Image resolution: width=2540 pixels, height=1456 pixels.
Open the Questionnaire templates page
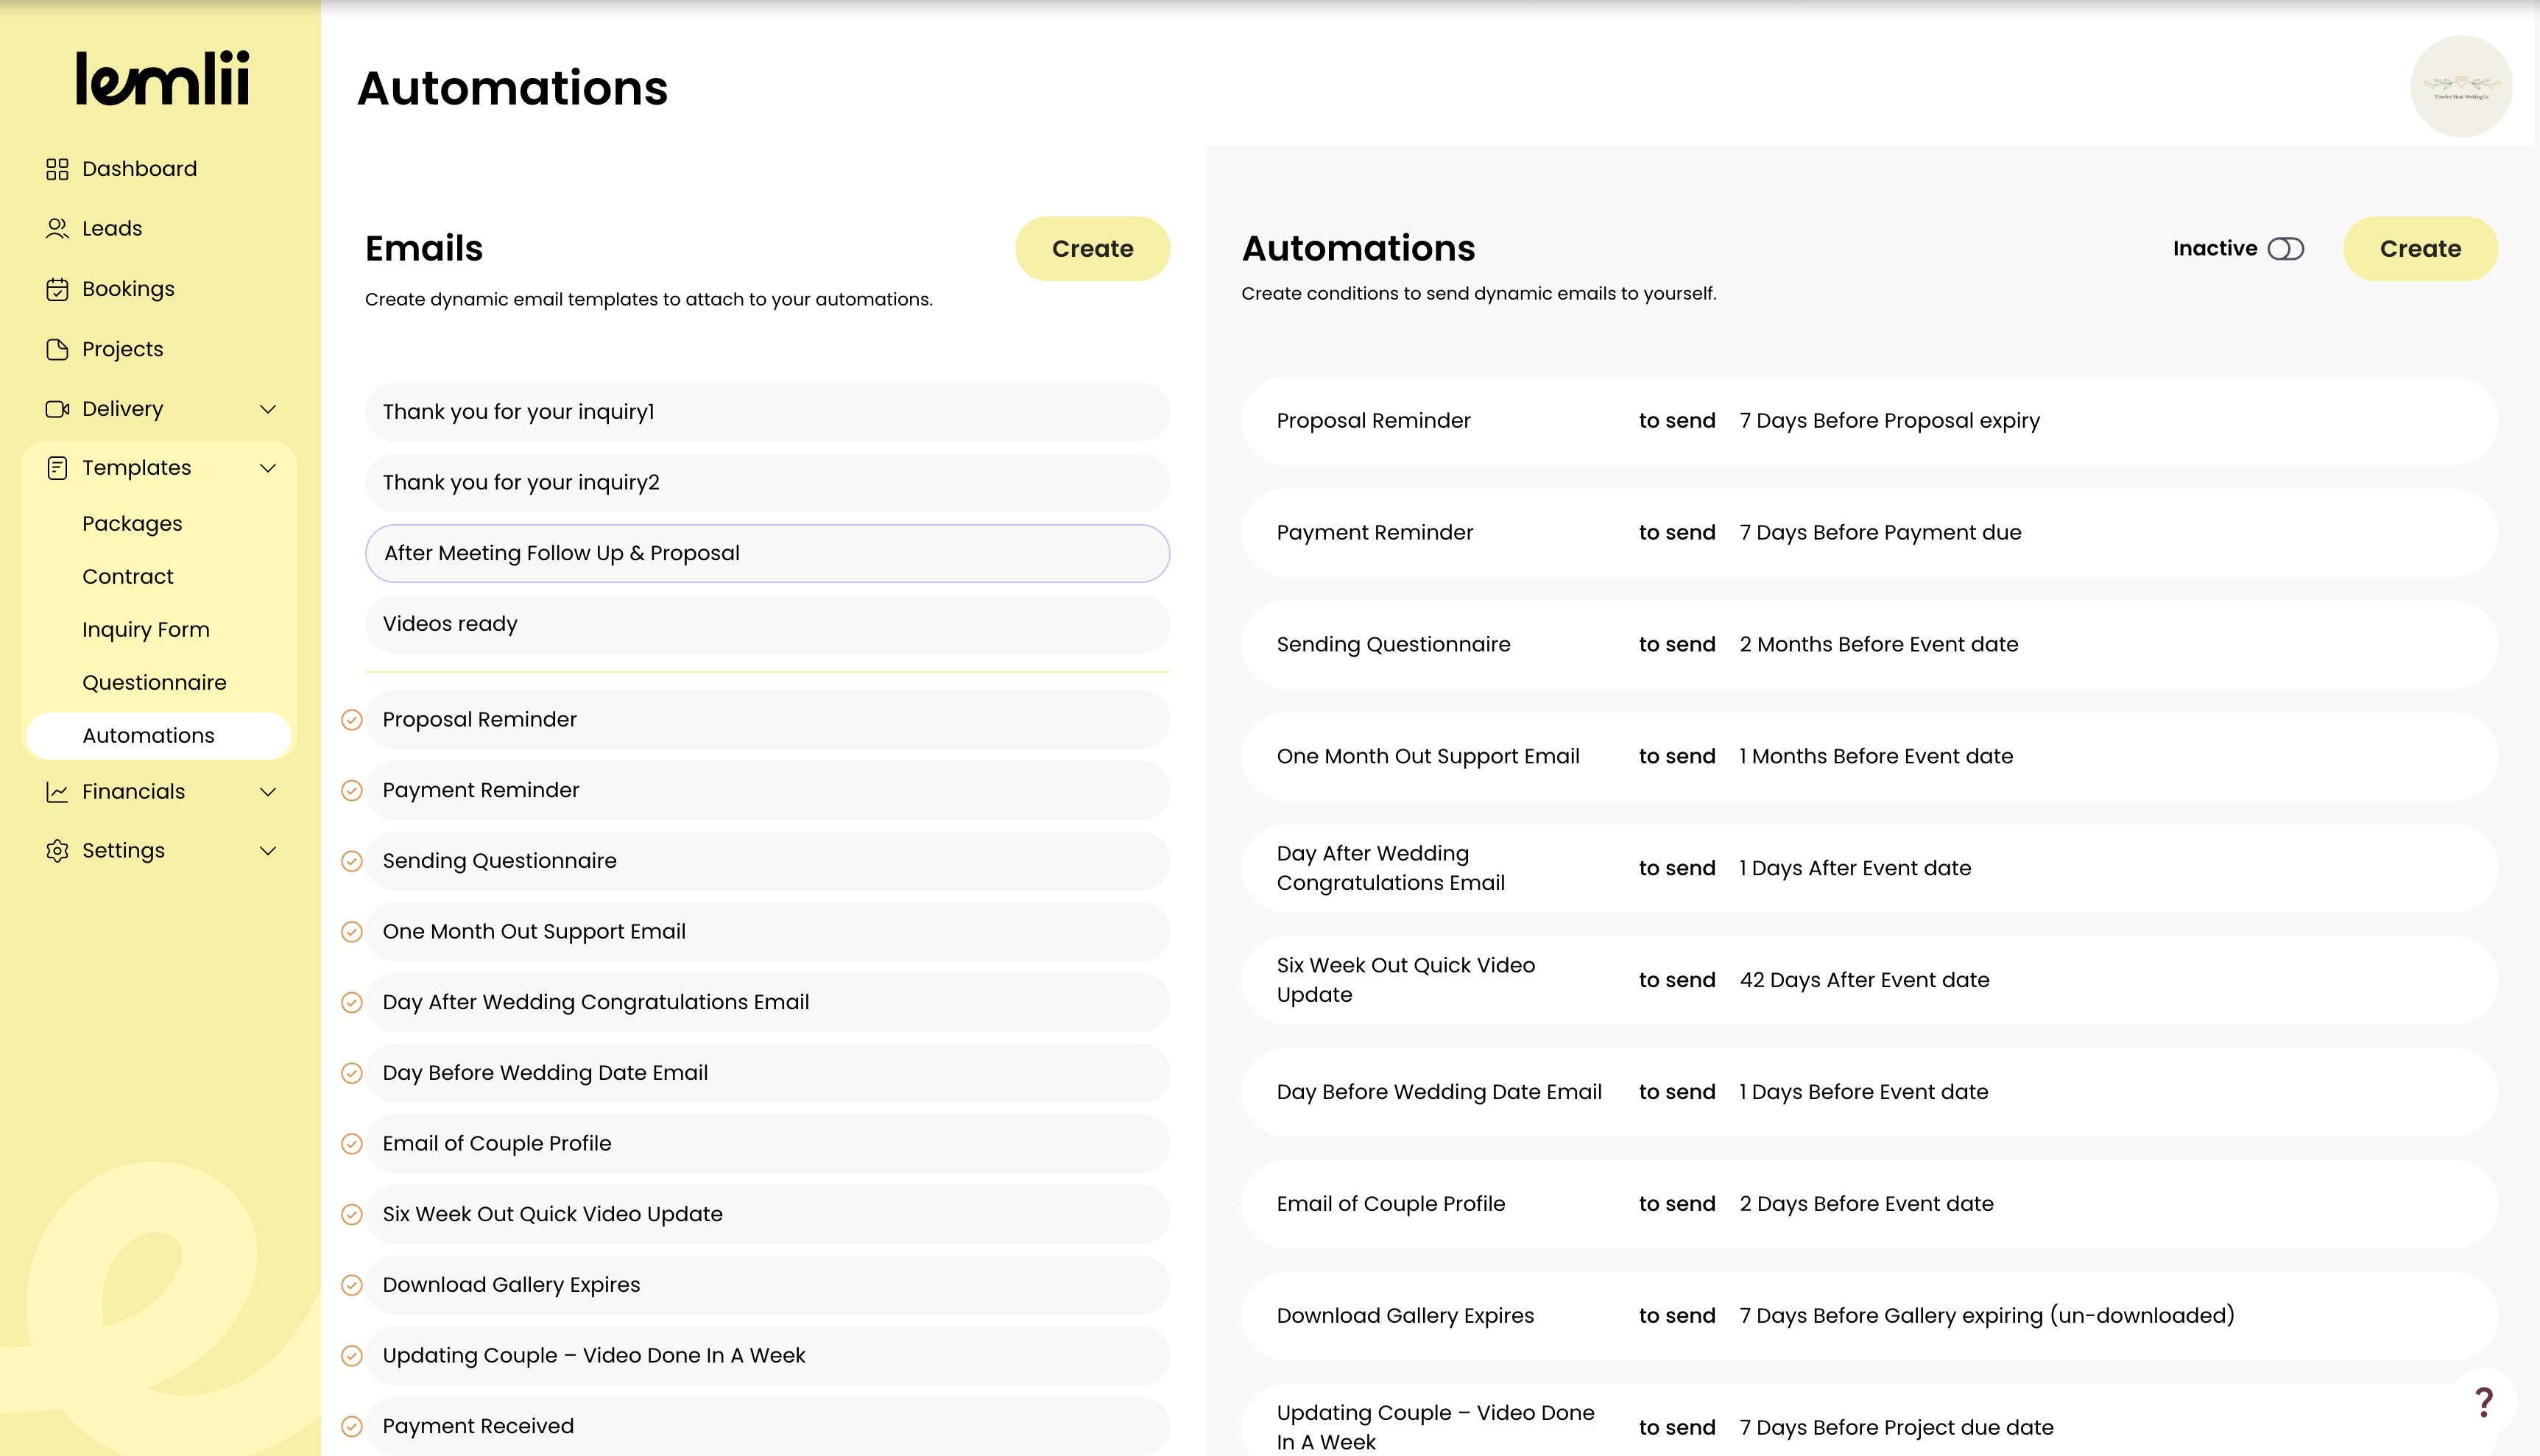pyautogui.click(x=154, y=683)
